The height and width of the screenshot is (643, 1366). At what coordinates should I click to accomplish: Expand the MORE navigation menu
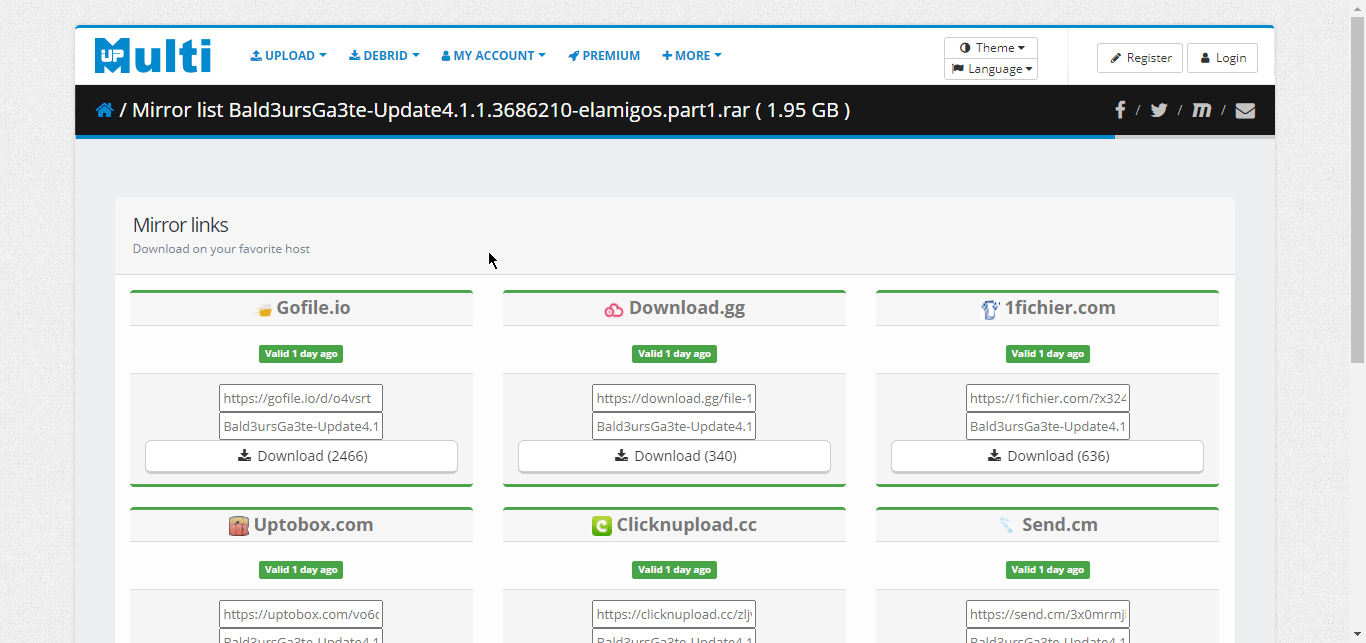pos(691,55)
